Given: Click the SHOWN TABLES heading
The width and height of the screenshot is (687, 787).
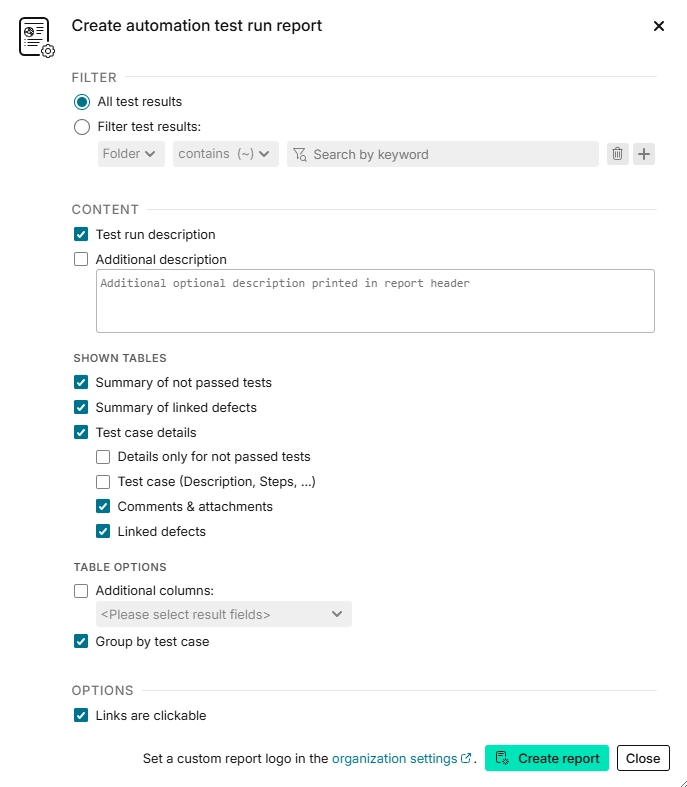Looking at the screenshot, I should point(120,358).
